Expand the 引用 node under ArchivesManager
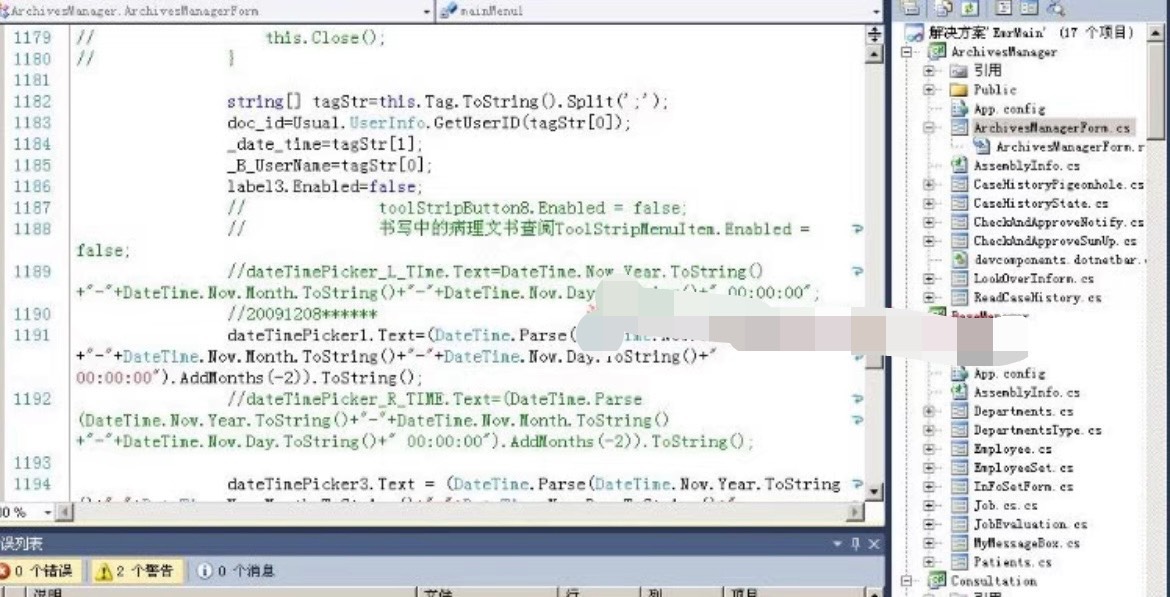The width and height of the screenshot is (1170, 597). tap(930, 71)
